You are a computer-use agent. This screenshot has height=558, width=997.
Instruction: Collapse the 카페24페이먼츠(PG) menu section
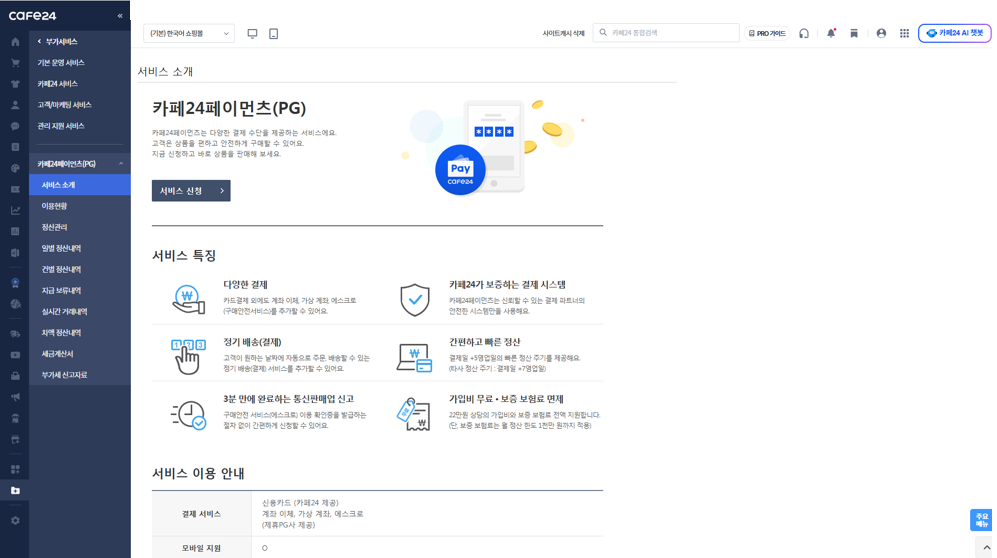click(x=121, y=164)
